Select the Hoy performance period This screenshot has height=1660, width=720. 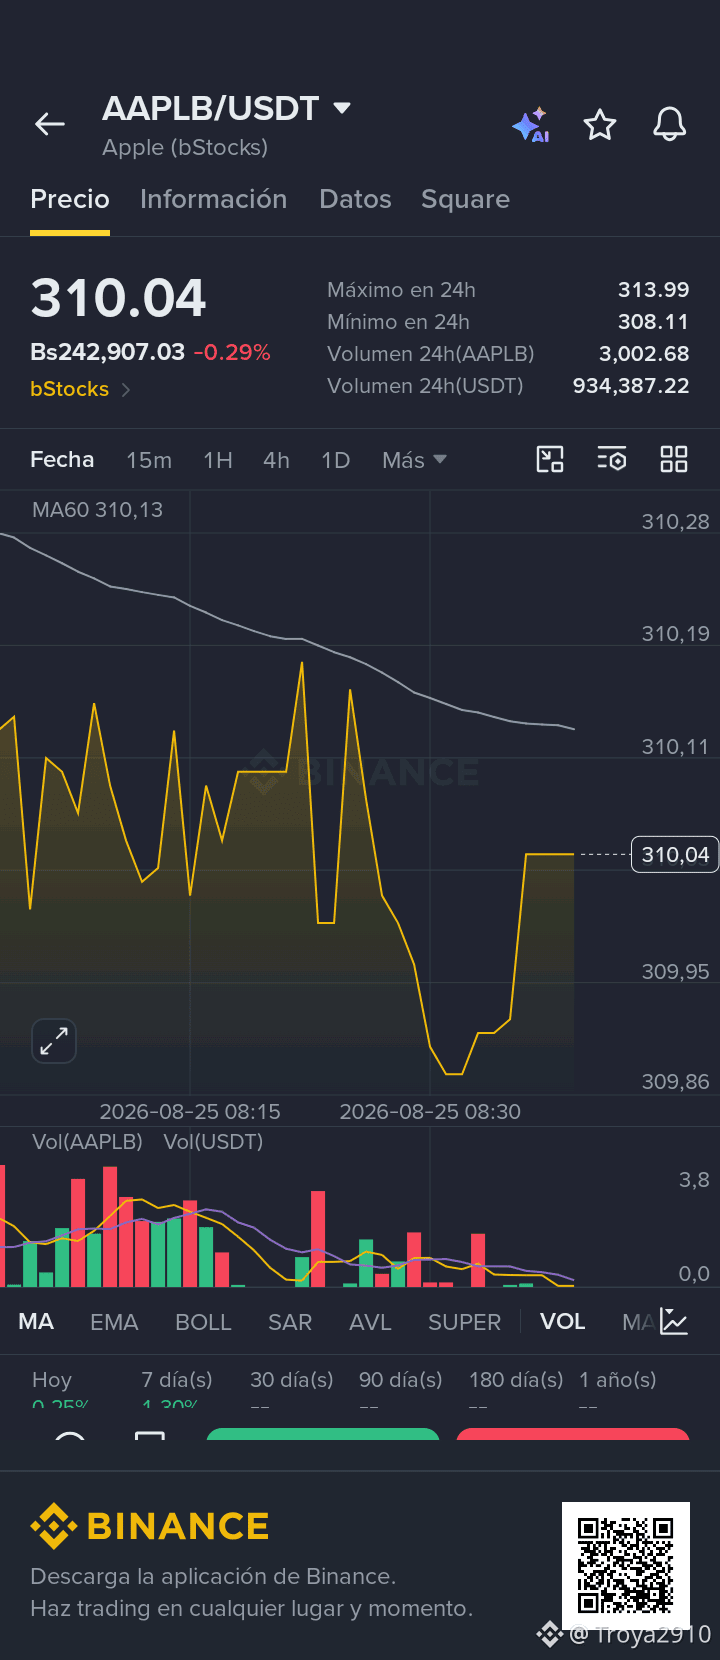pyautogui.click(x=52, y=1380)
